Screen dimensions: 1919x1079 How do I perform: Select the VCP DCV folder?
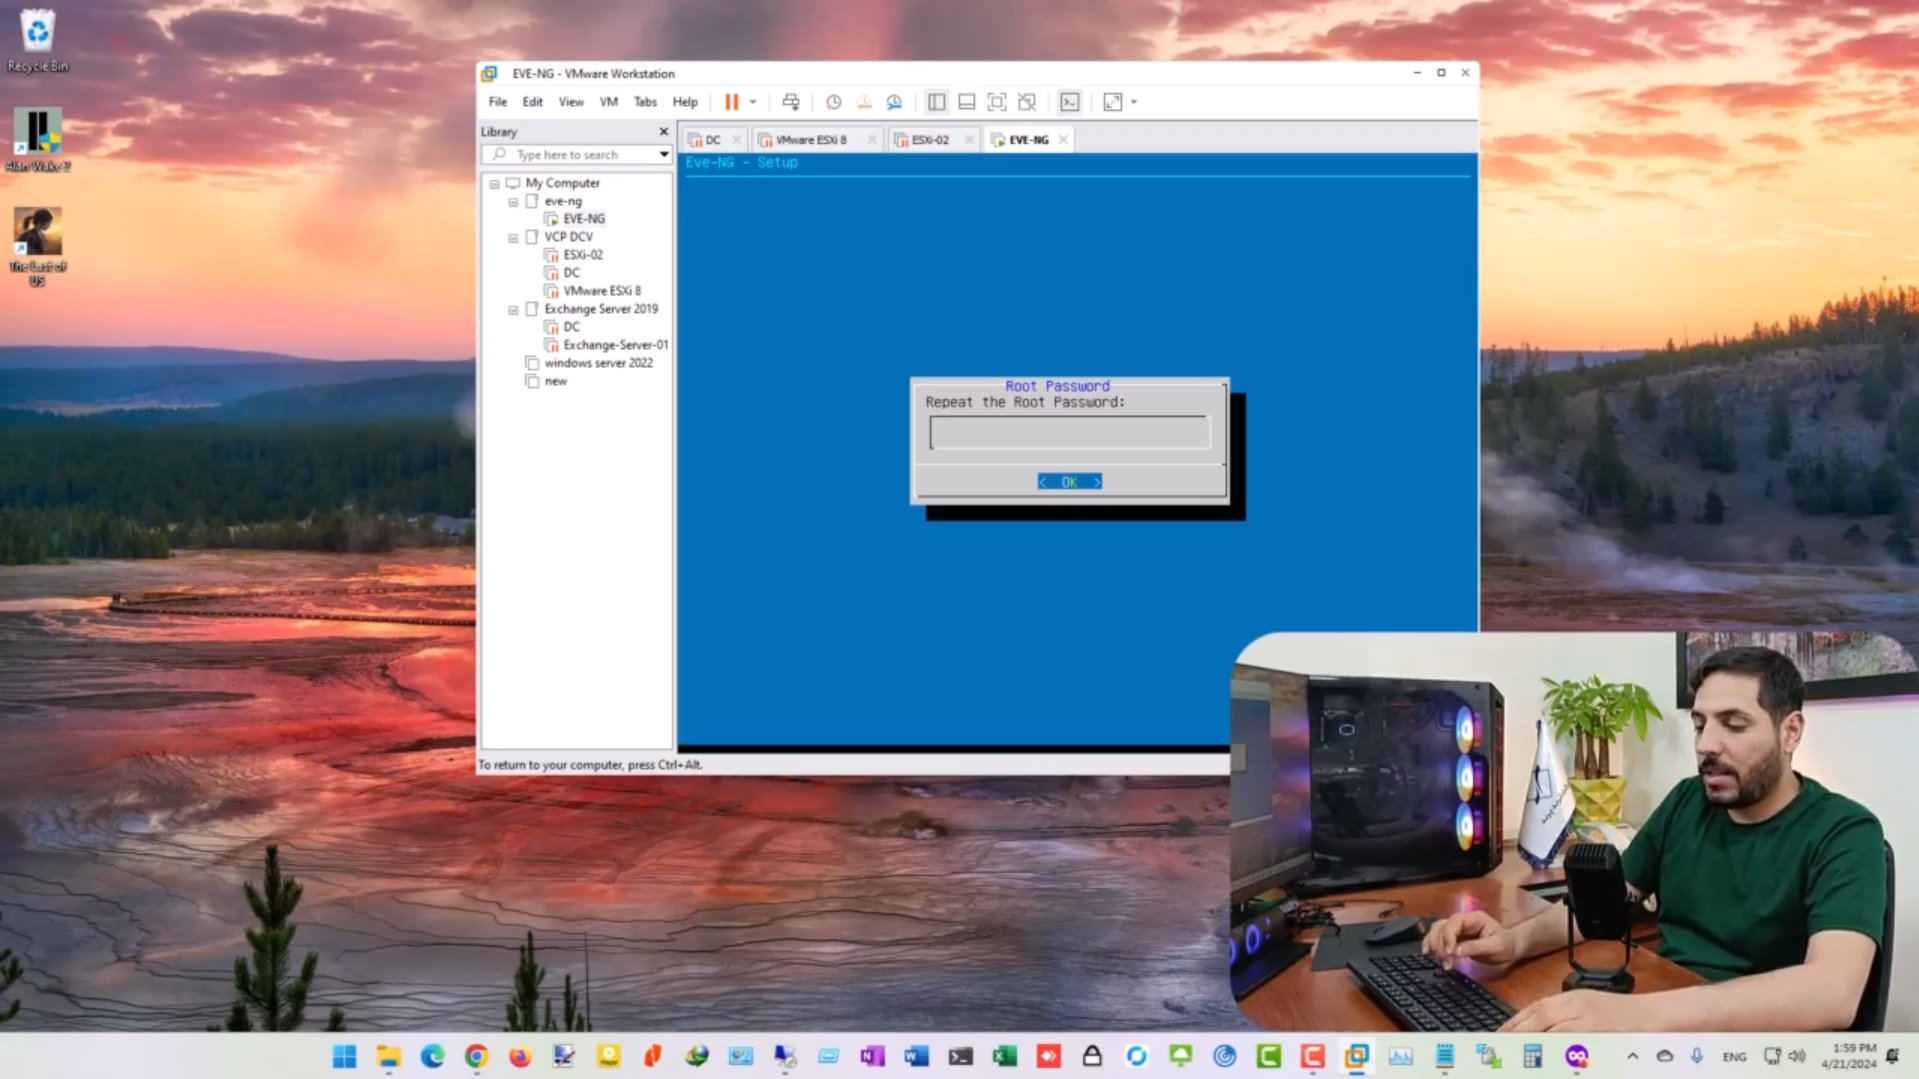coord(568,237)
